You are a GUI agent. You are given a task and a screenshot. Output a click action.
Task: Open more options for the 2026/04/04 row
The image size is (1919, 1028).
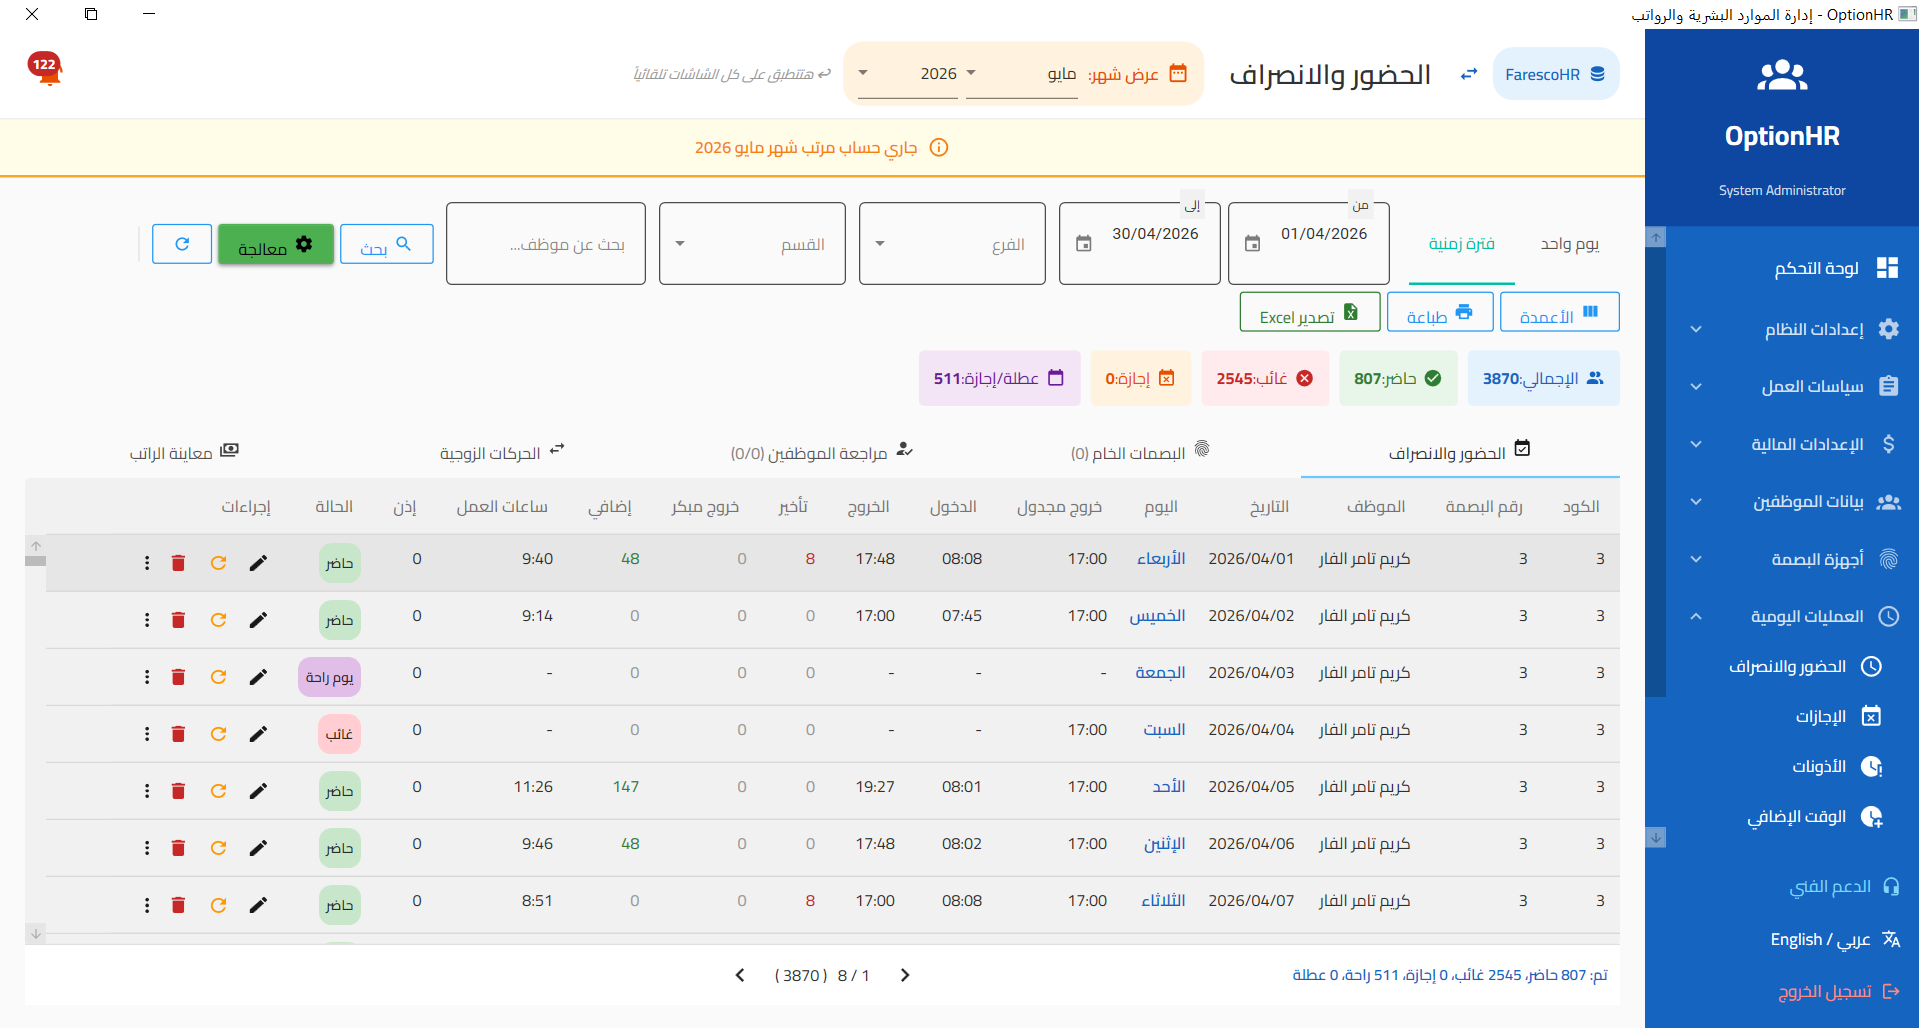tap(147, 734)
